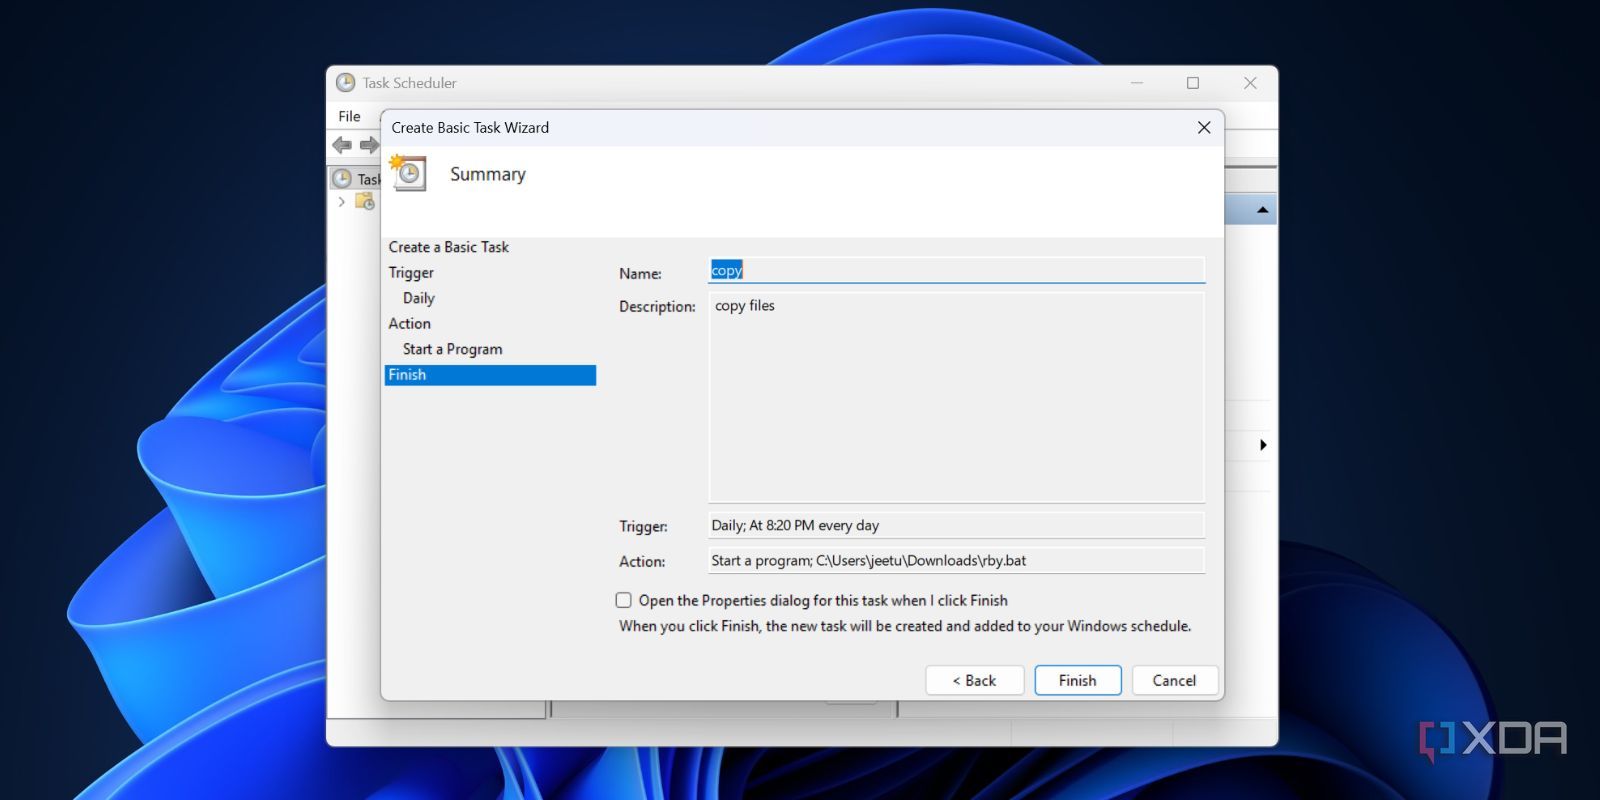Viewport: 1600px width, 800px height.
Task: Select the Task Scheduler root node icon
Action: (342, 178)
